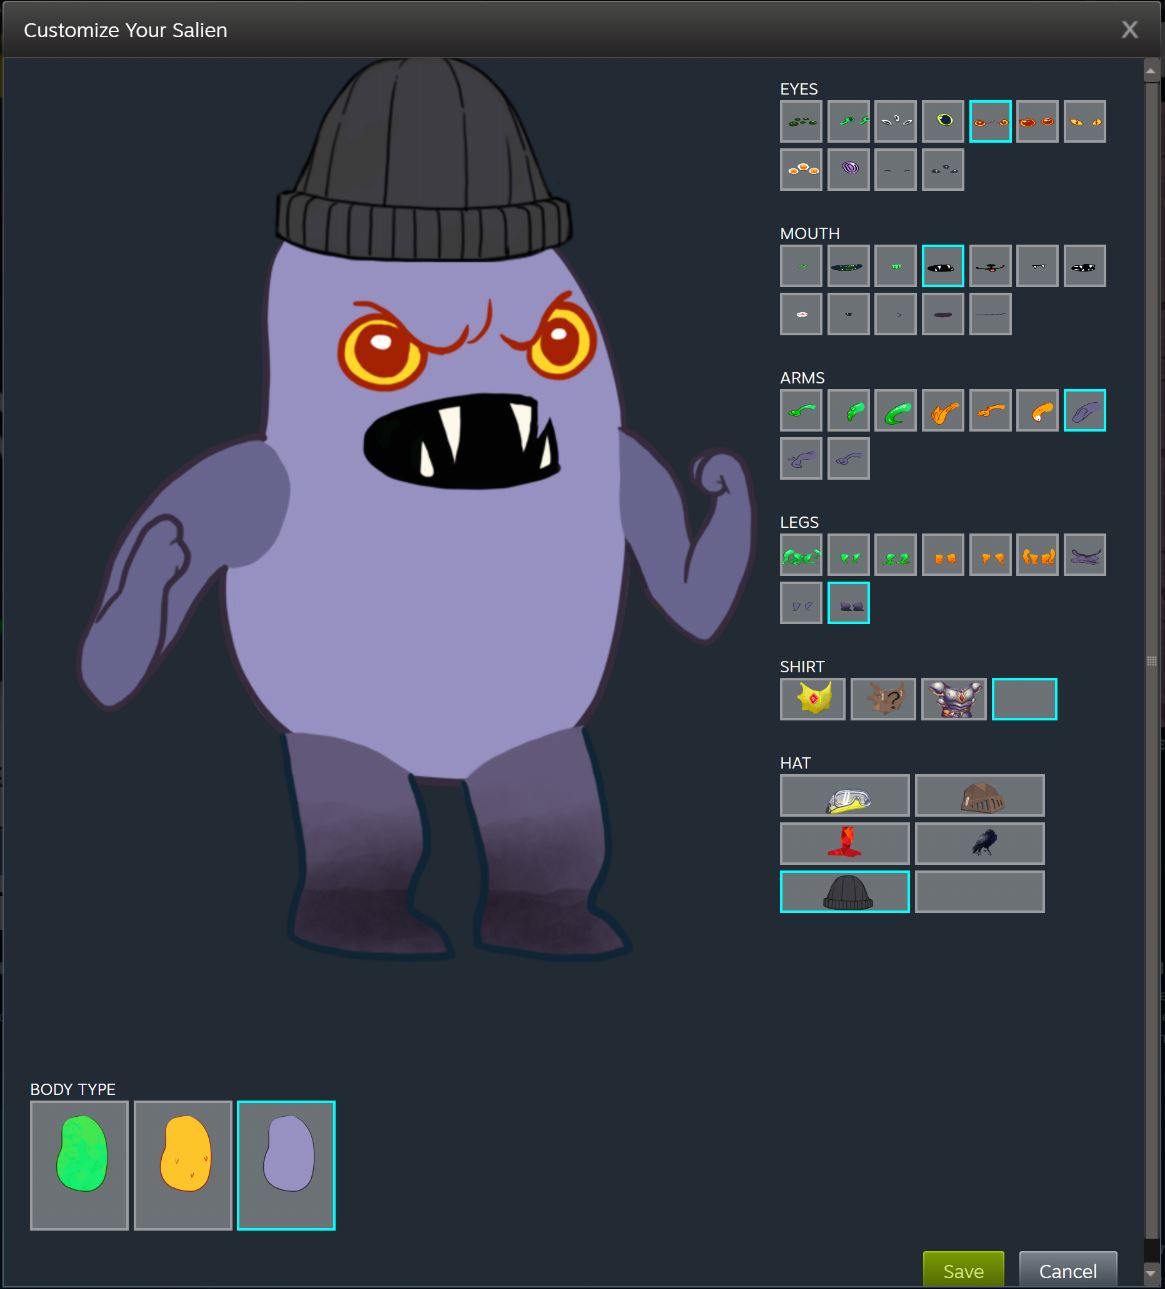Select the single yellow-ringed dark eye
Viewport: 1165px width, 1289px height.
(x=943, y=122)
